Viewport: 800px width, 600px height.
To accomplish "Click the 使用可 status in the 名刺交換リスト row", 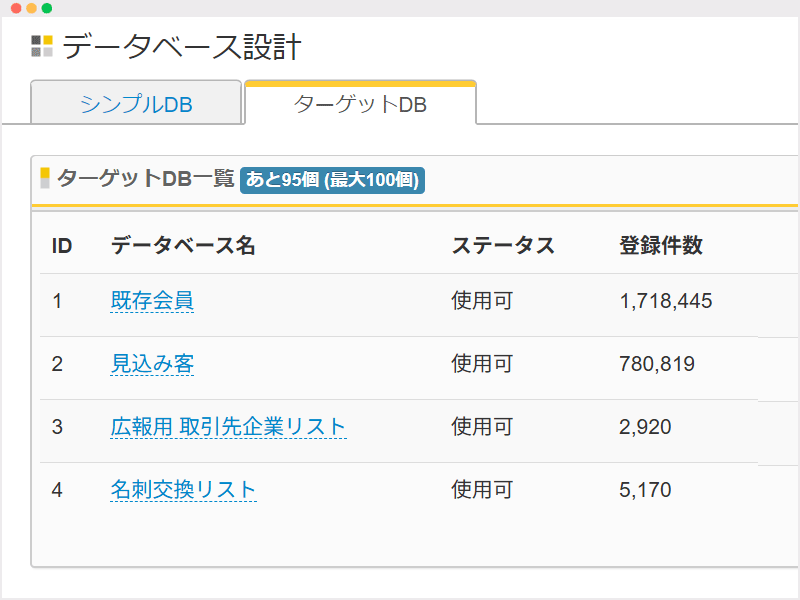I will (482, 490).
